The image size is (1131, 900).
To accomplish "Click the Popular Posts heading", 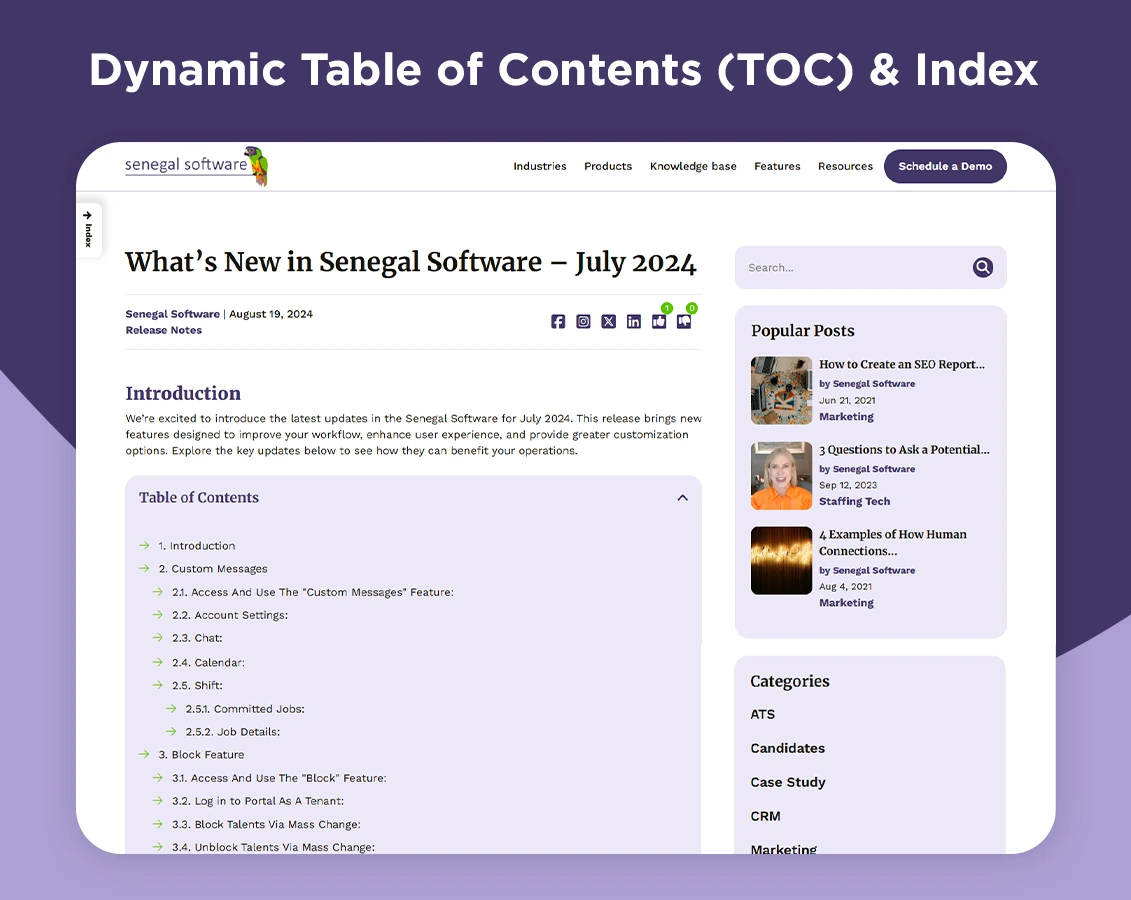I will [803, 331].
